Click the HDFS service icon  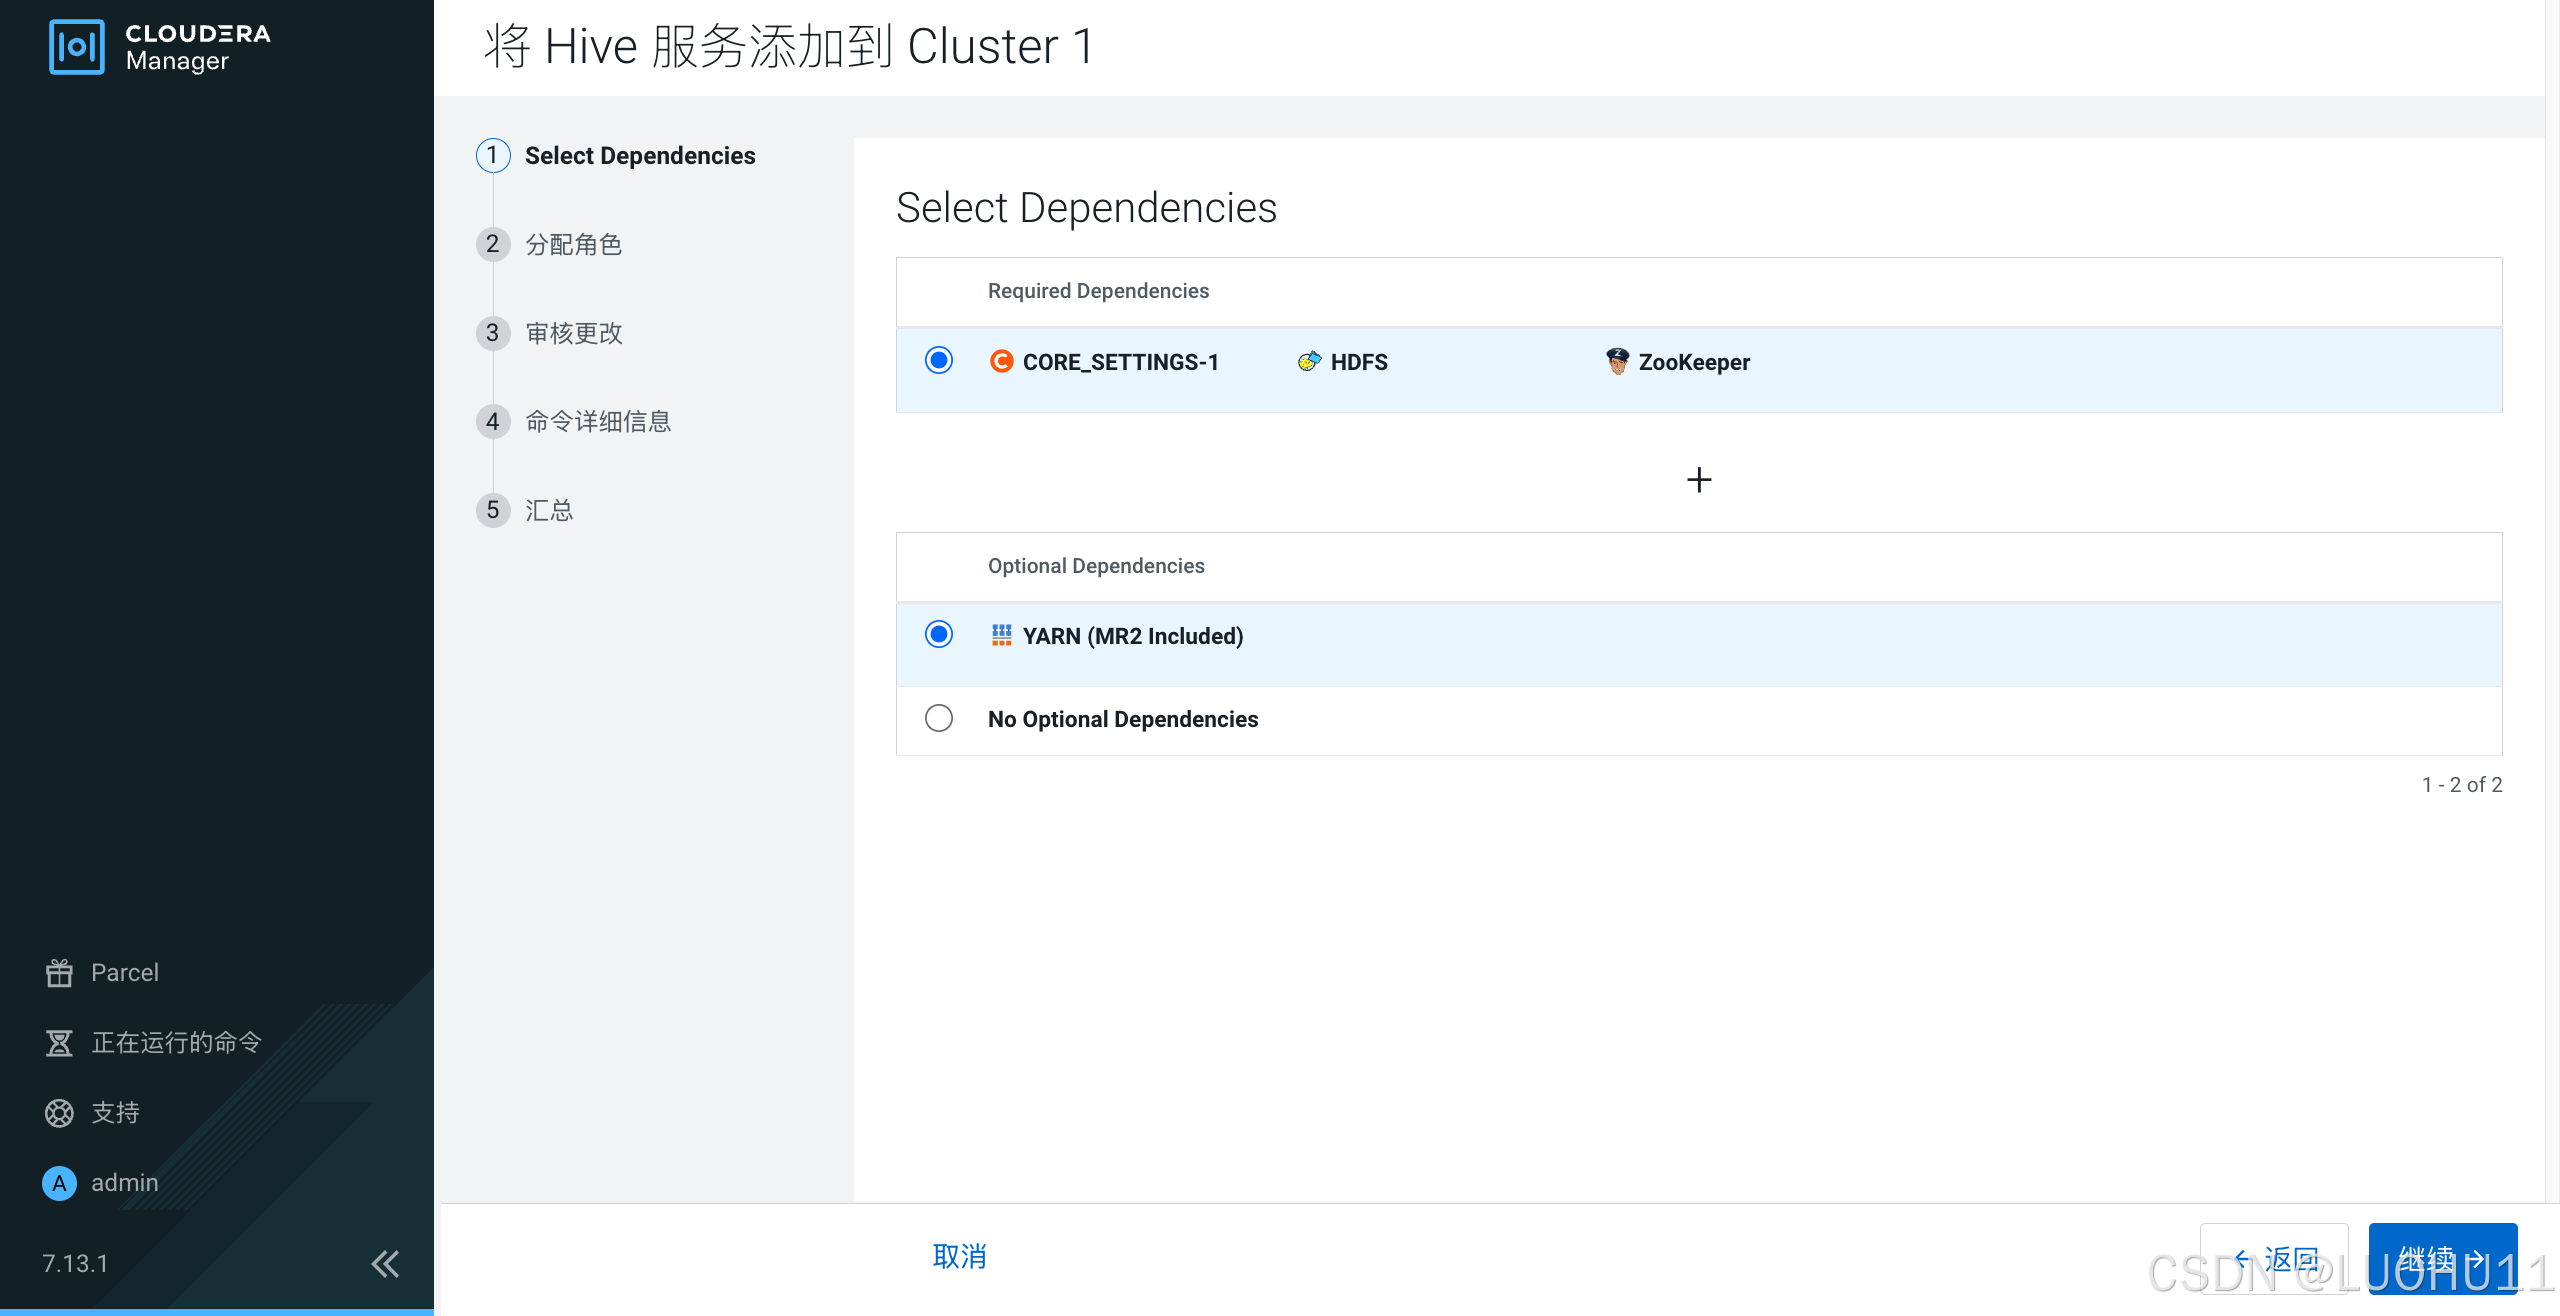point(1308,362)
